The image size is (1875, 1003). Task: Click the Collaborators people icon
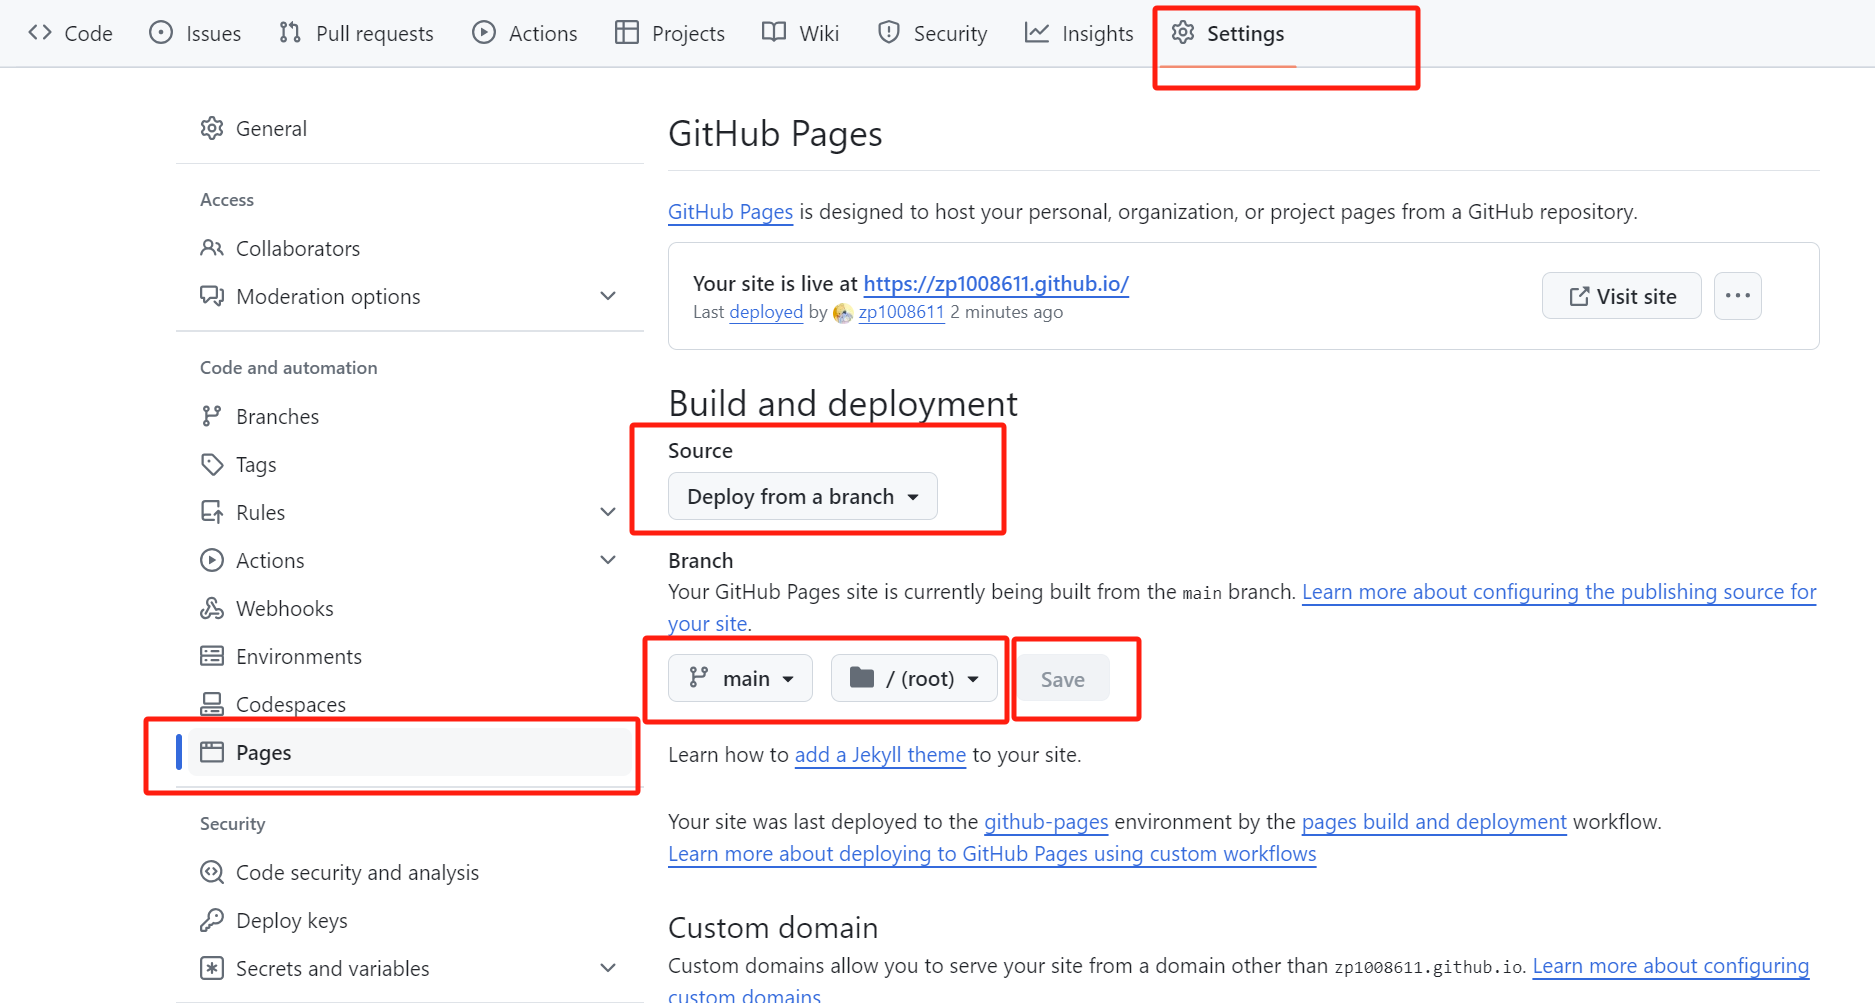coord(212,248)
